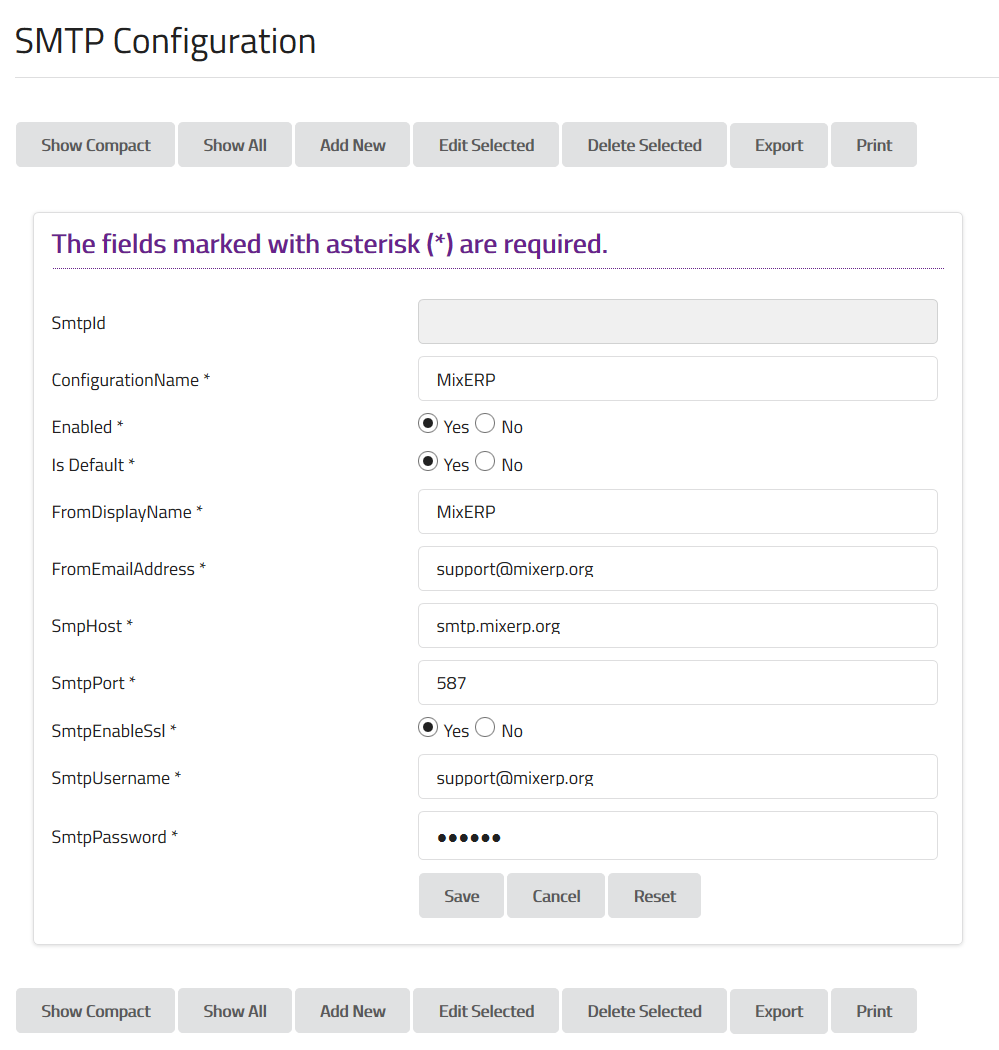Image resolution: width=999 pixels, height=1050 pixels.
Task: Click the bottom Print button
Action: (x=874, y=1011)
